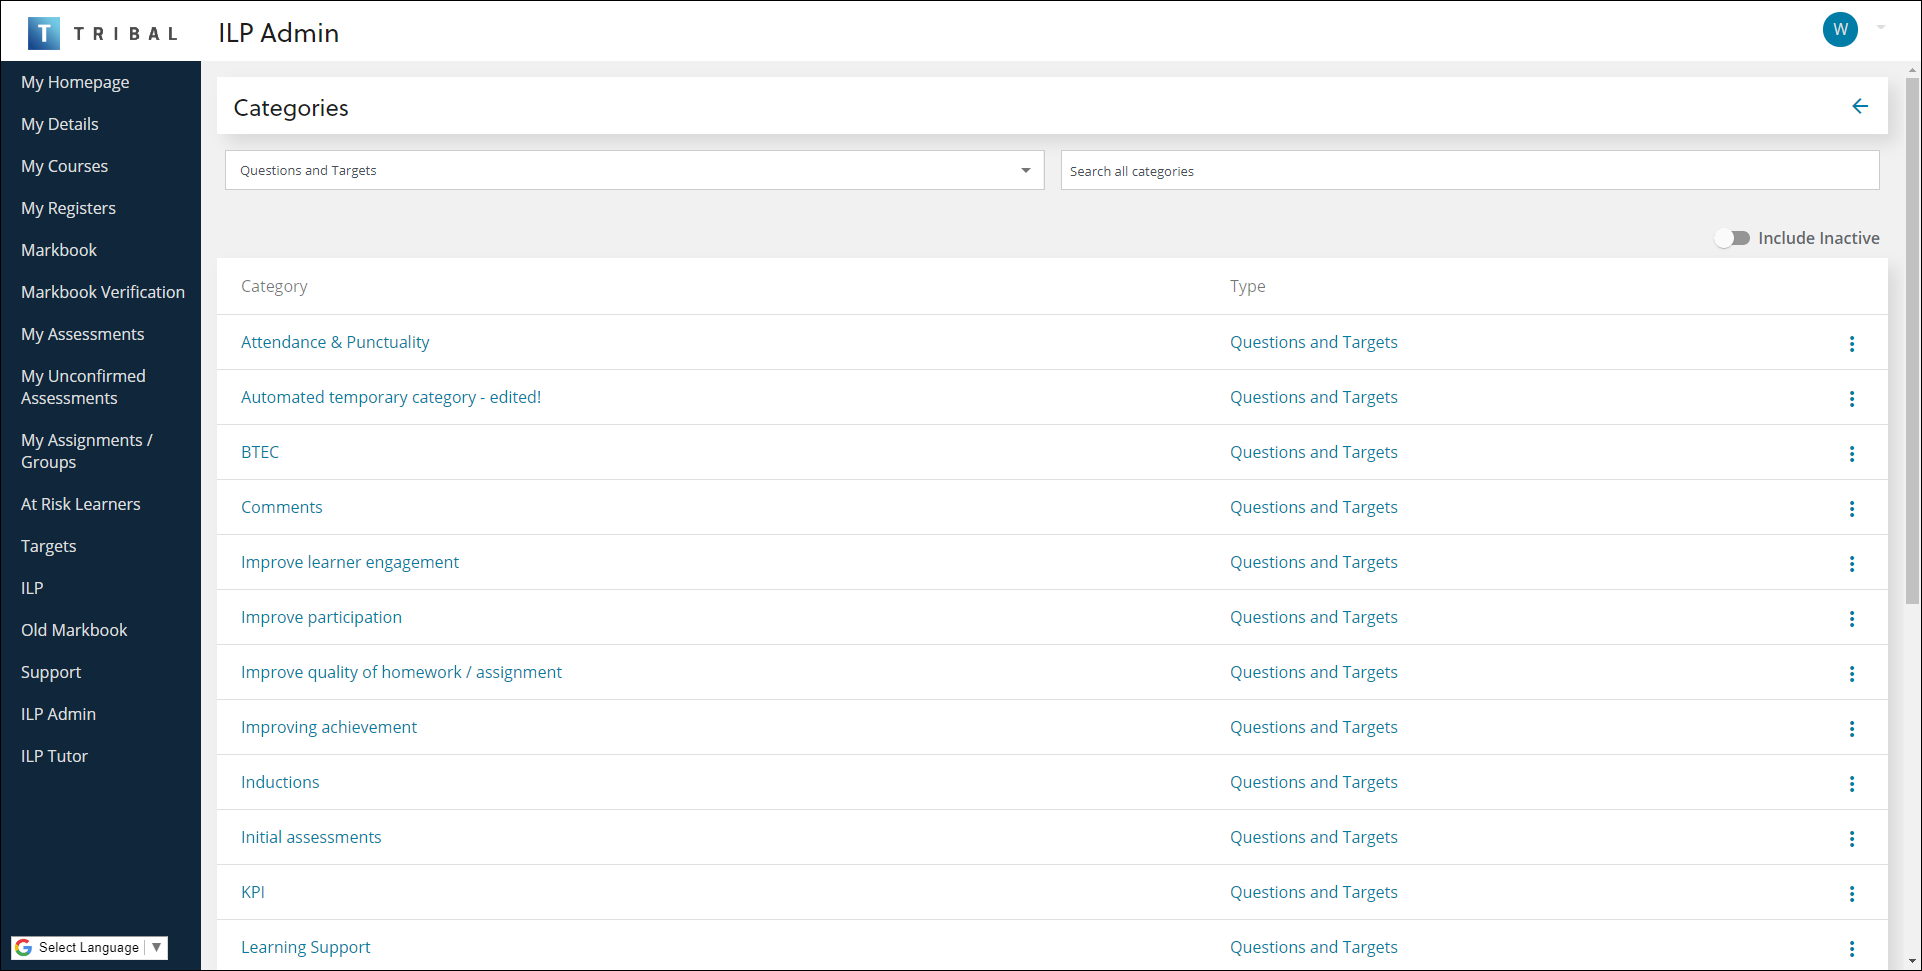
Task: Open ILP Admin in sidebar
Action: [58, 714]
